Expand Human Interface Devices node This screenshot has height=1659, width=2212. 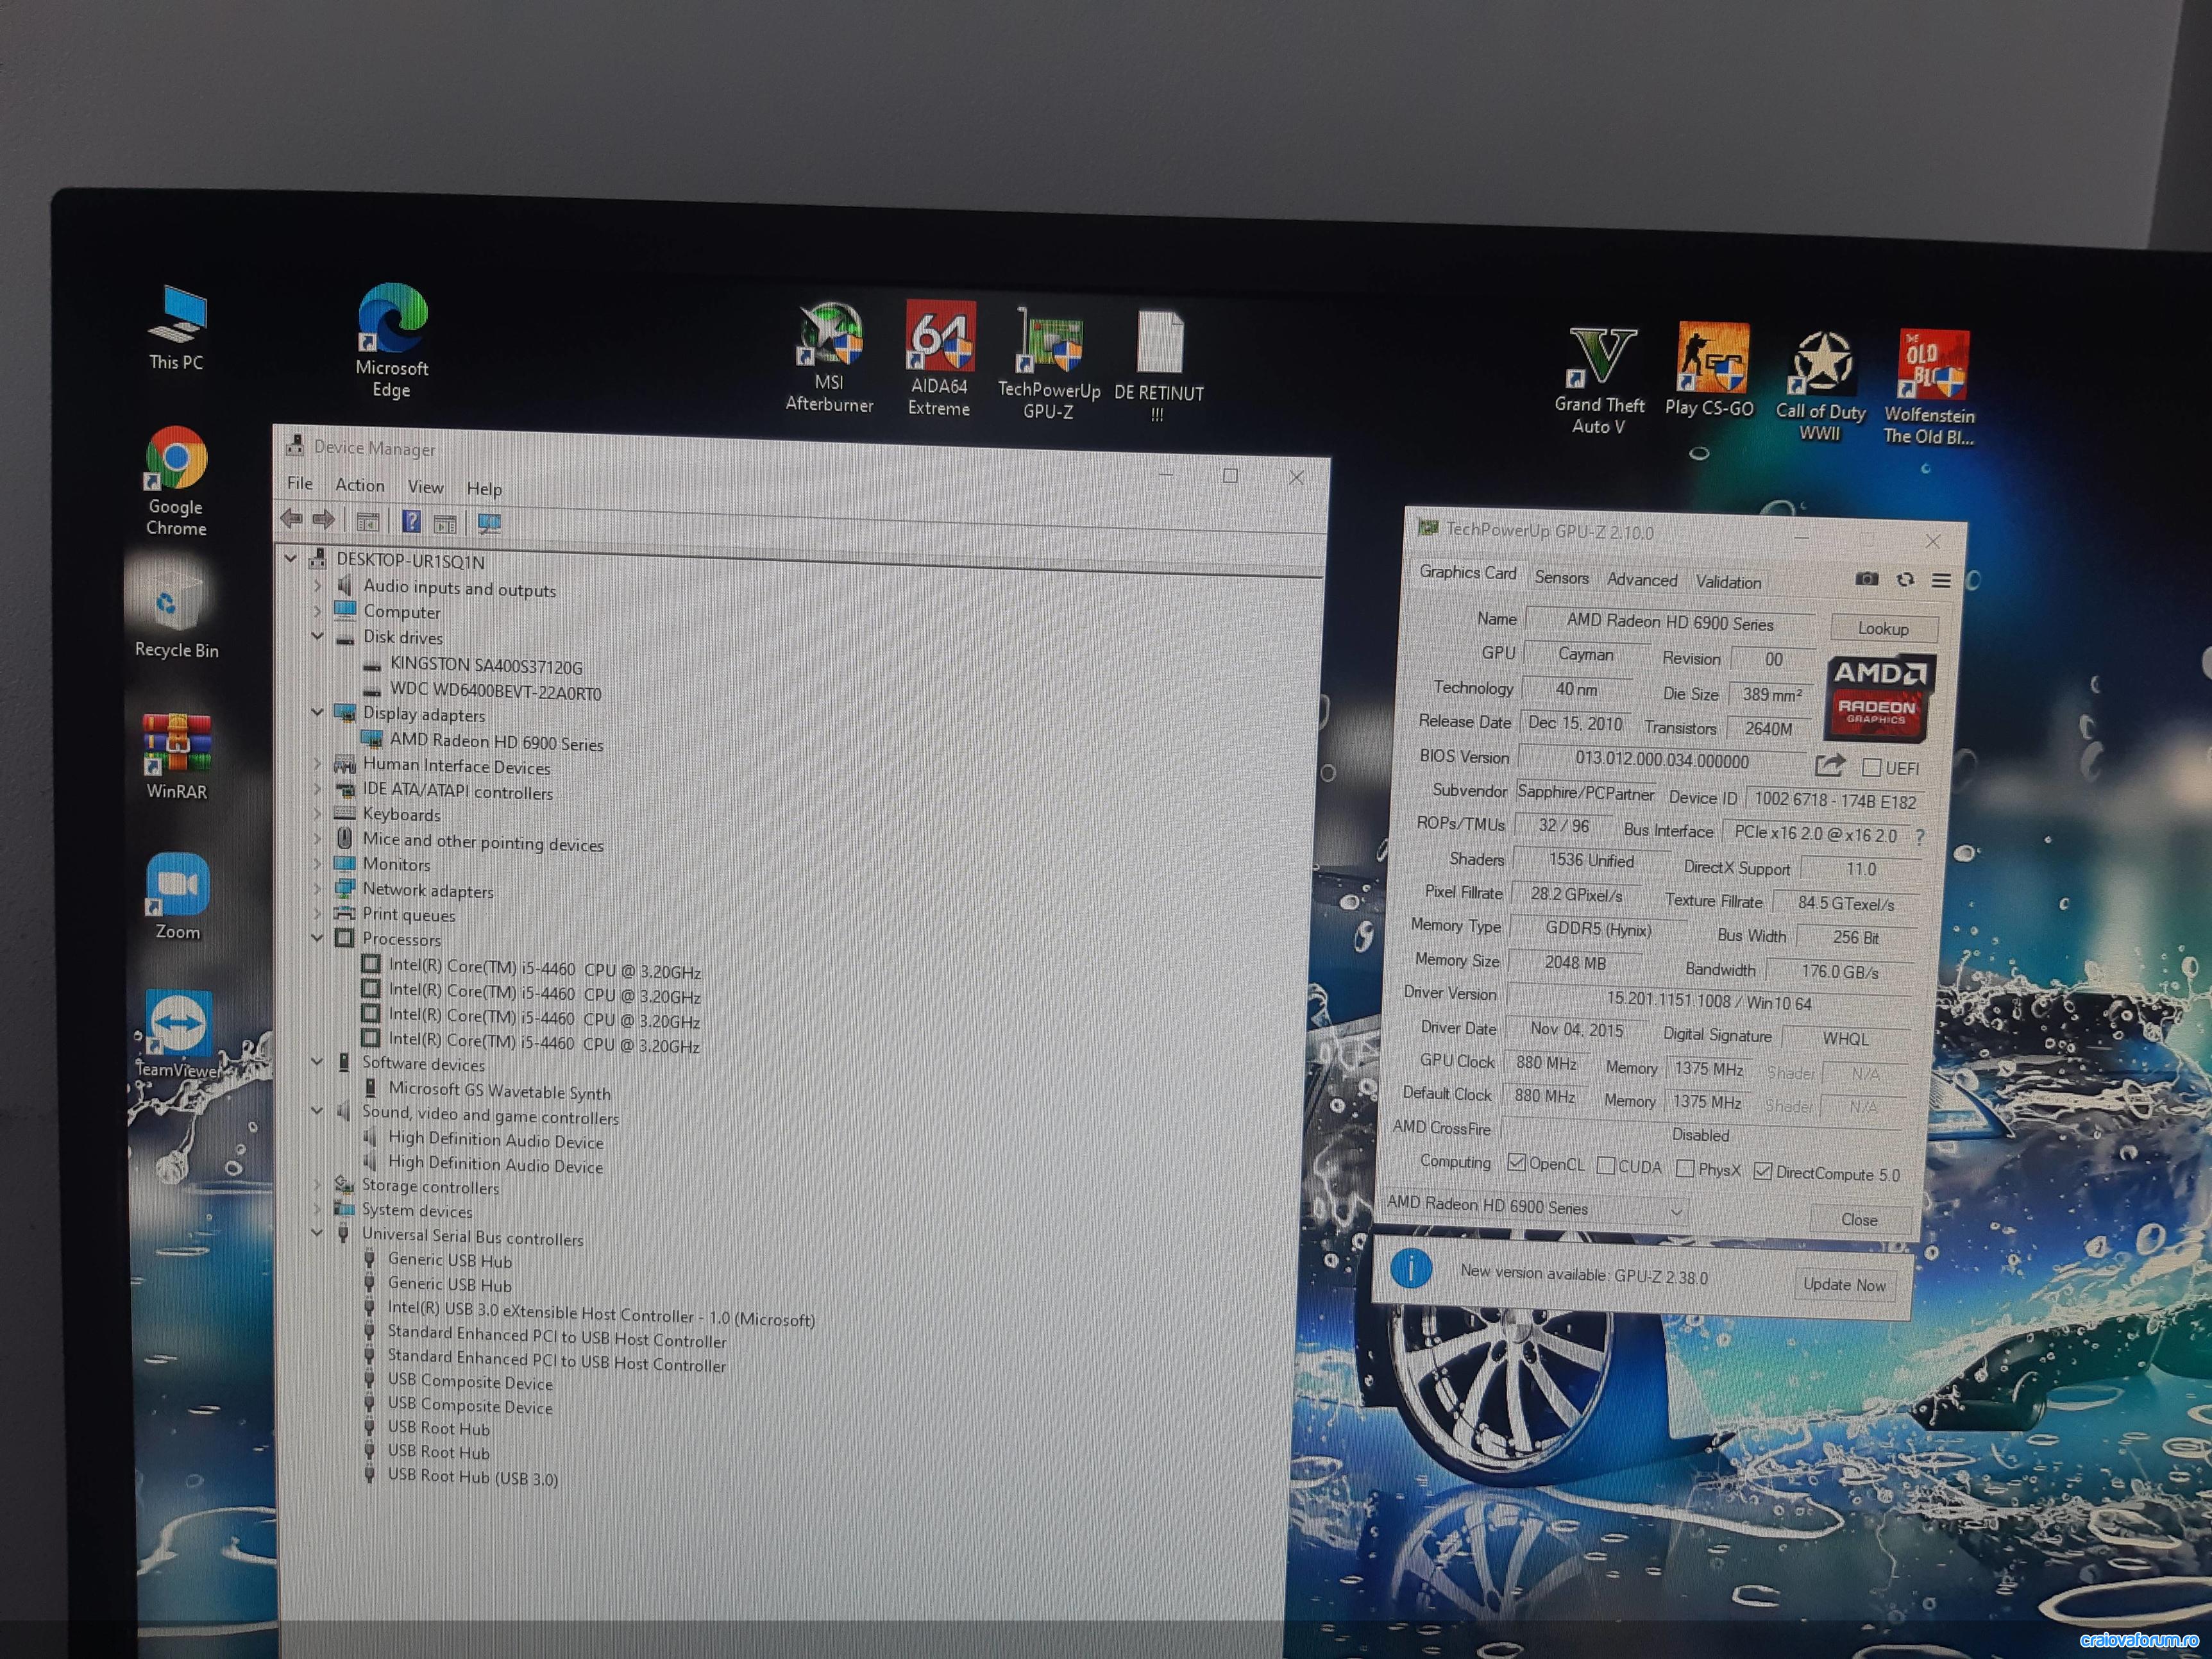pos(317,763)
